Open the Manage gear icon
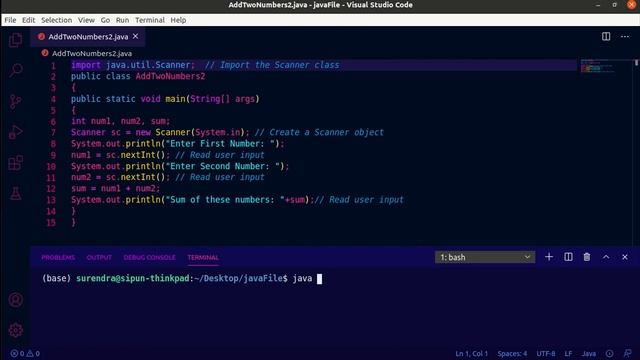The width and height of the screenshot is (640, 360). pos(16,330)
